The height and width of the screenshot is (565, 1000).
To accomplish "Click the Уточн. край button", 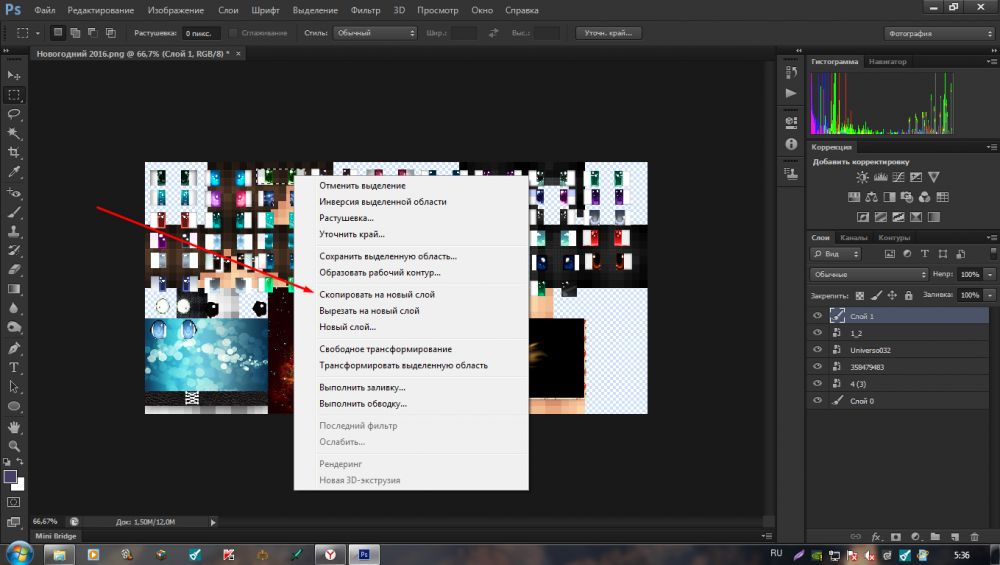I will click(x=608, y=32).
